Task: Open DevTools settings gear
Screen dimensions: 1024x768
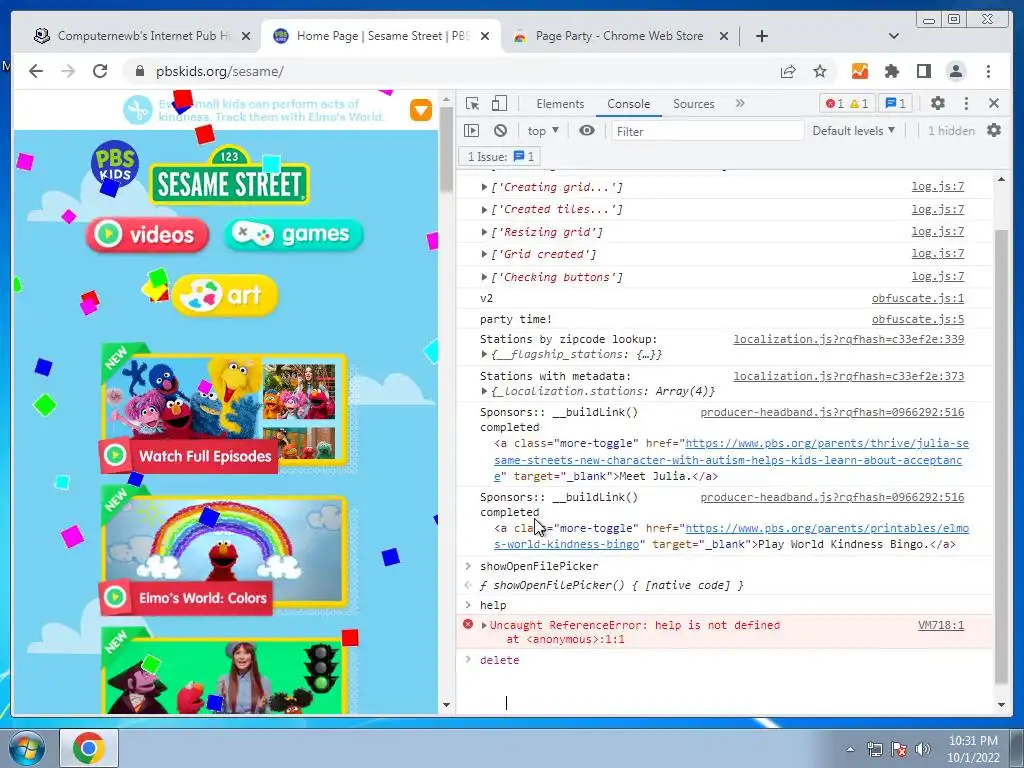Action: pos(938,103)
